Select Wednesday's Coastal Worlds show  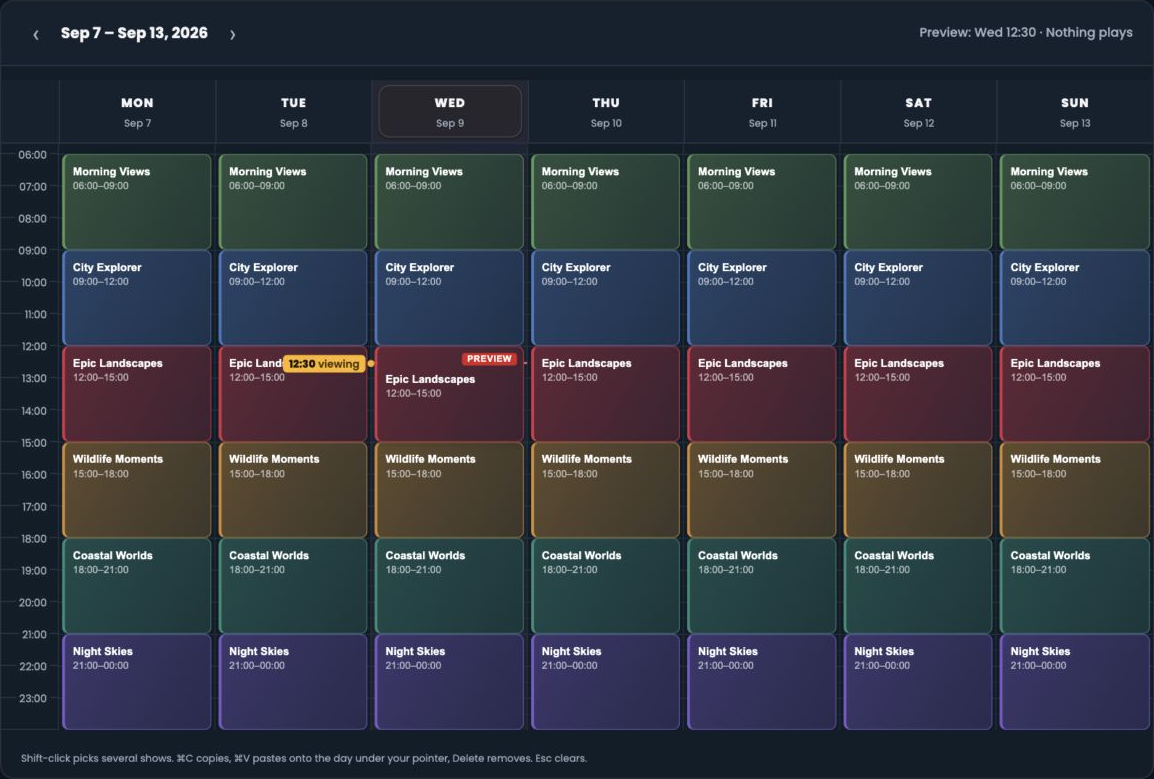(449, 586)
